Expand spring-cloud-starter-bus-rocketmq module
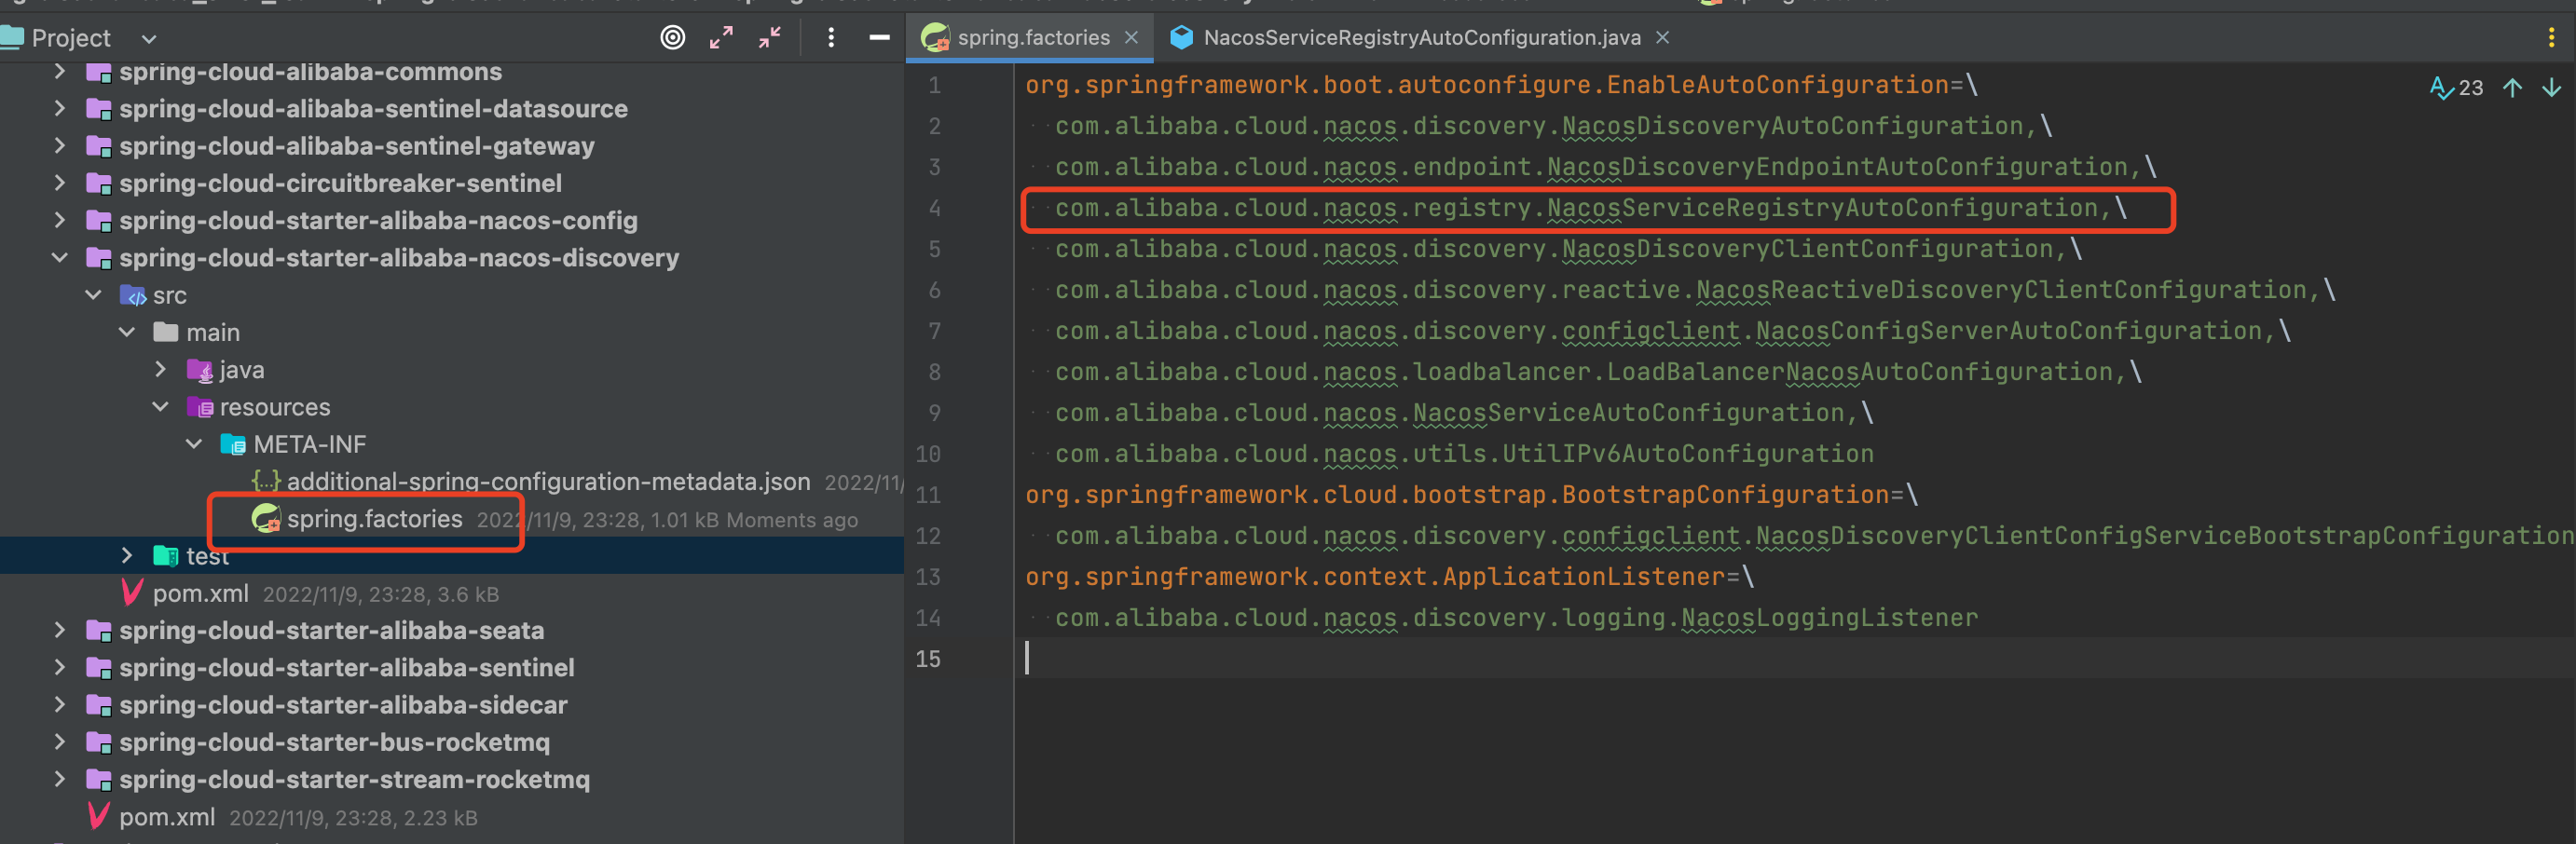Viewport: 2576px width, 844px height. (60, 742)
